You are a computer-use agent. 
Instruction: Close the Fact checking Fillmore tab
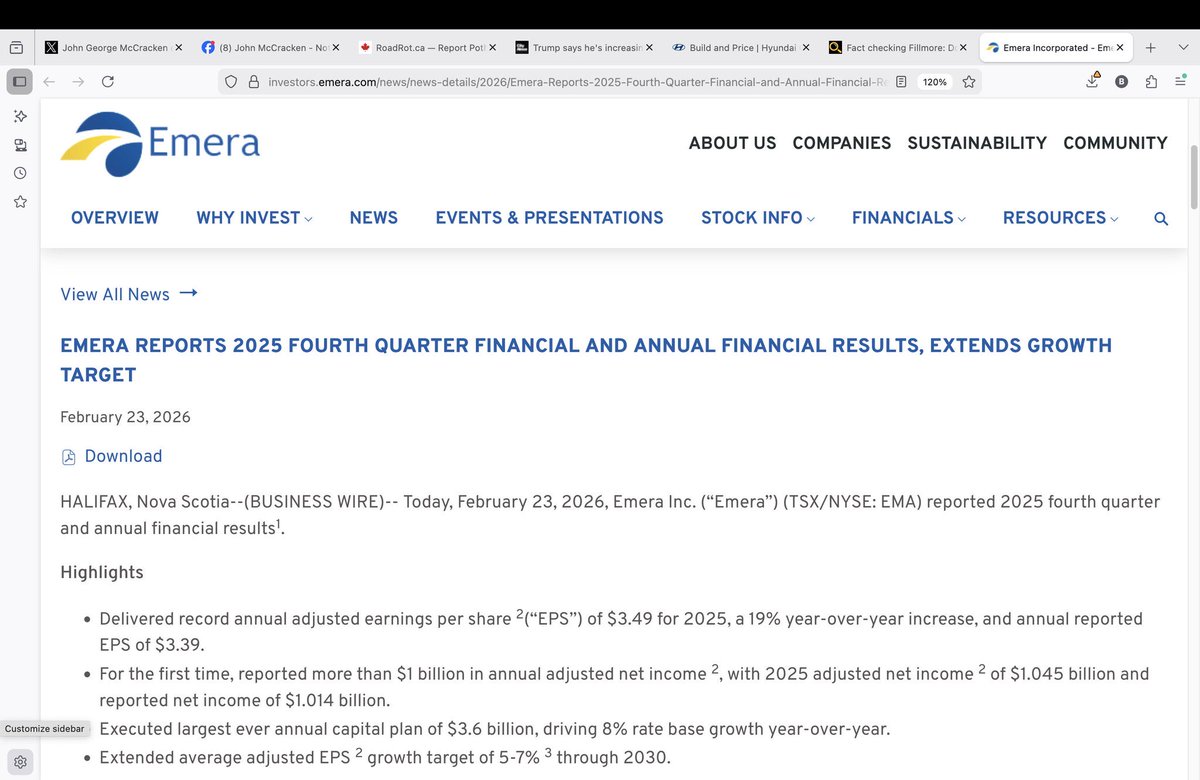click(x=963, y=47)
